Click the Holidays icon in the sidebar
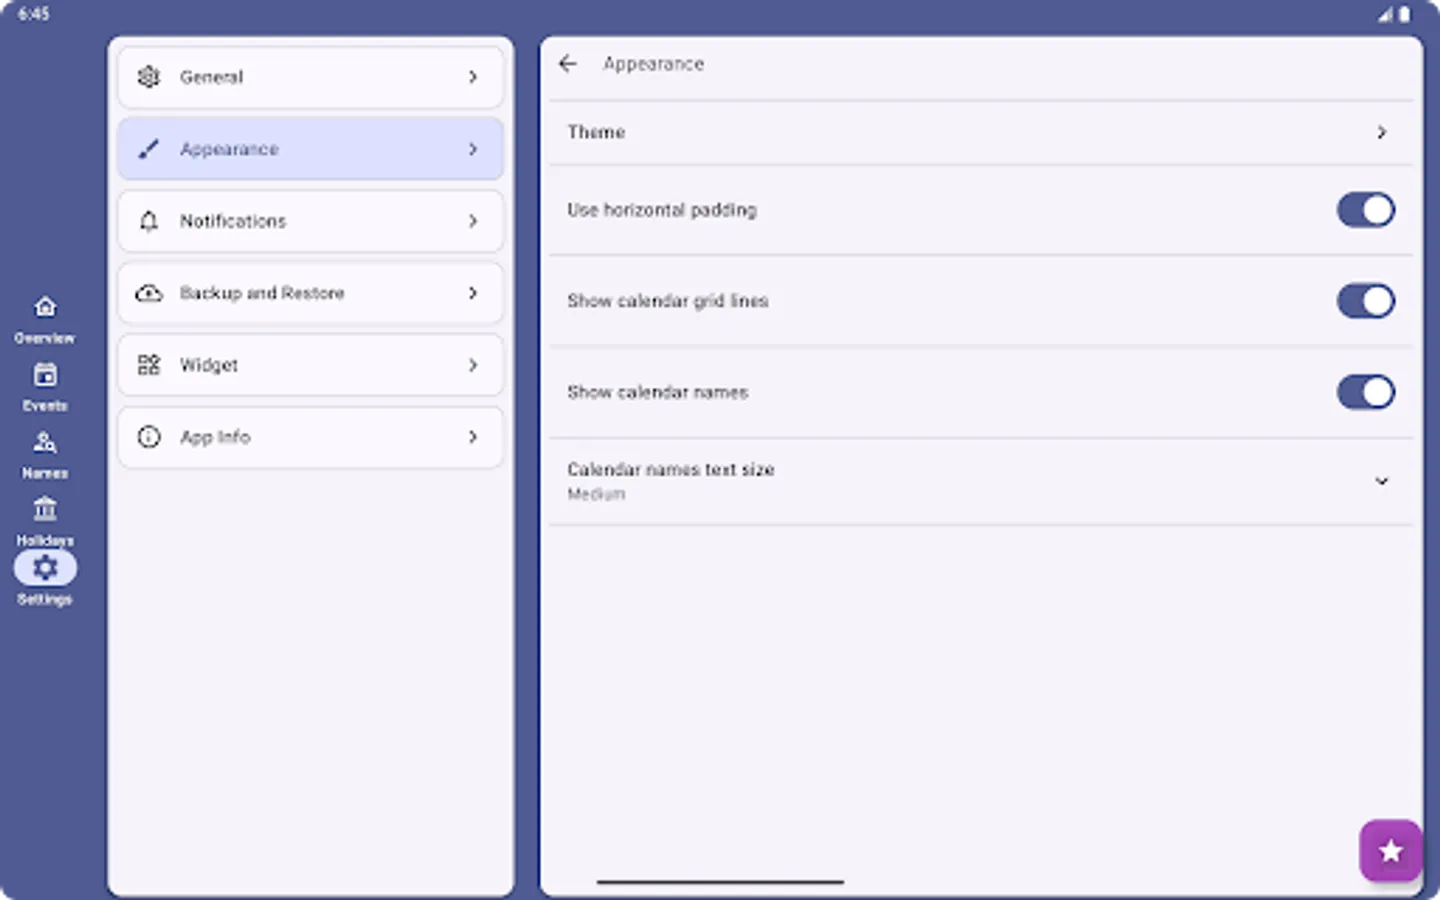The image size is (1440, 900). click(x=45, y=508)
